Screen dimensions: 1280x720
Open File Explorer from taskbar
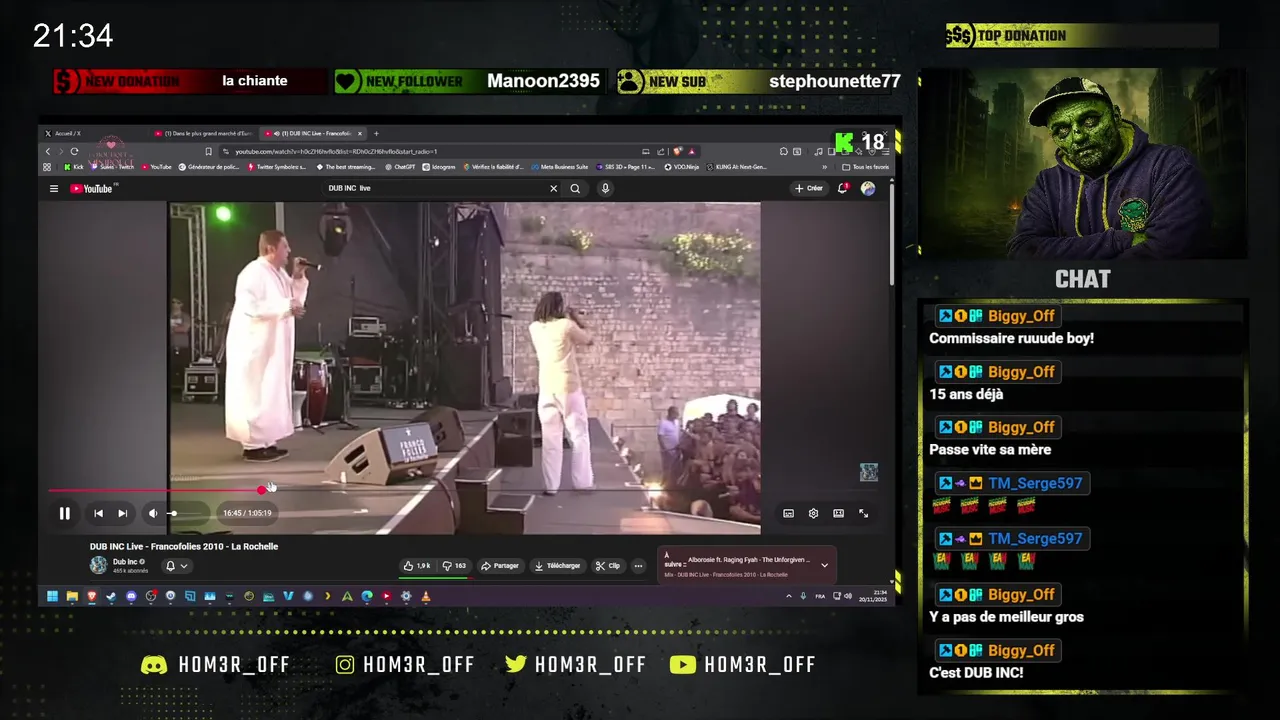coord(72,596)
